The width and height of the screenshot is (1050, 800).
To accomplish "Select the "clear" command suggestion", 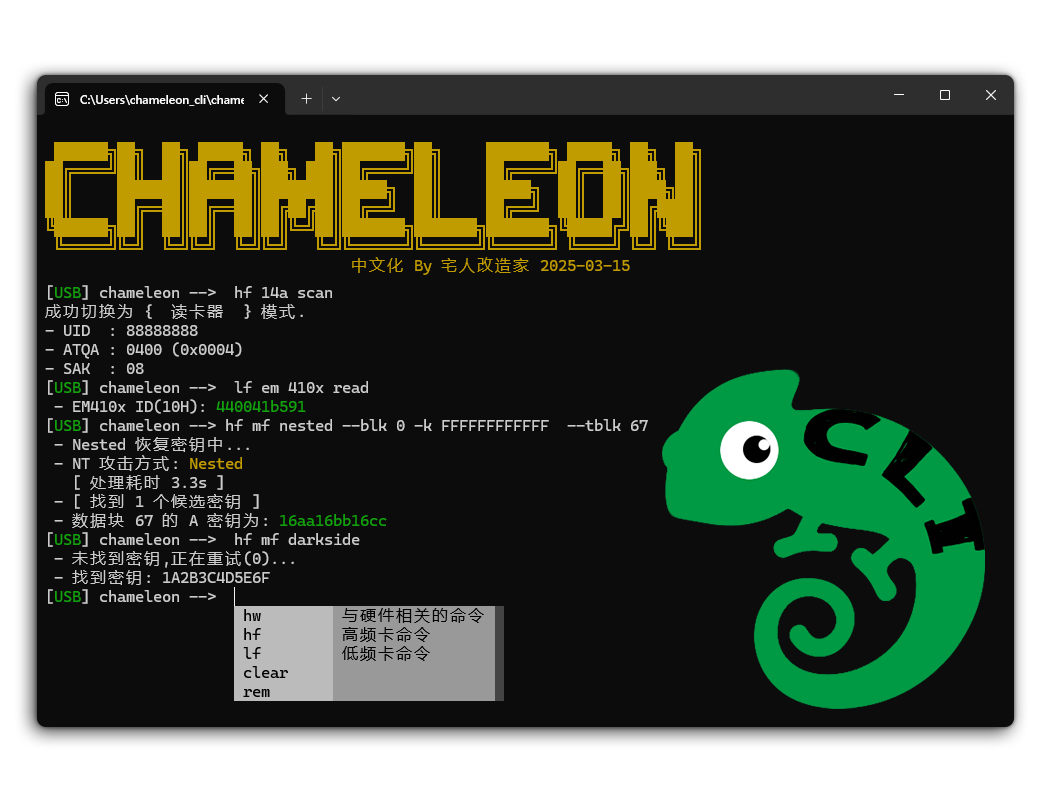I will click(x=265, y=673).
